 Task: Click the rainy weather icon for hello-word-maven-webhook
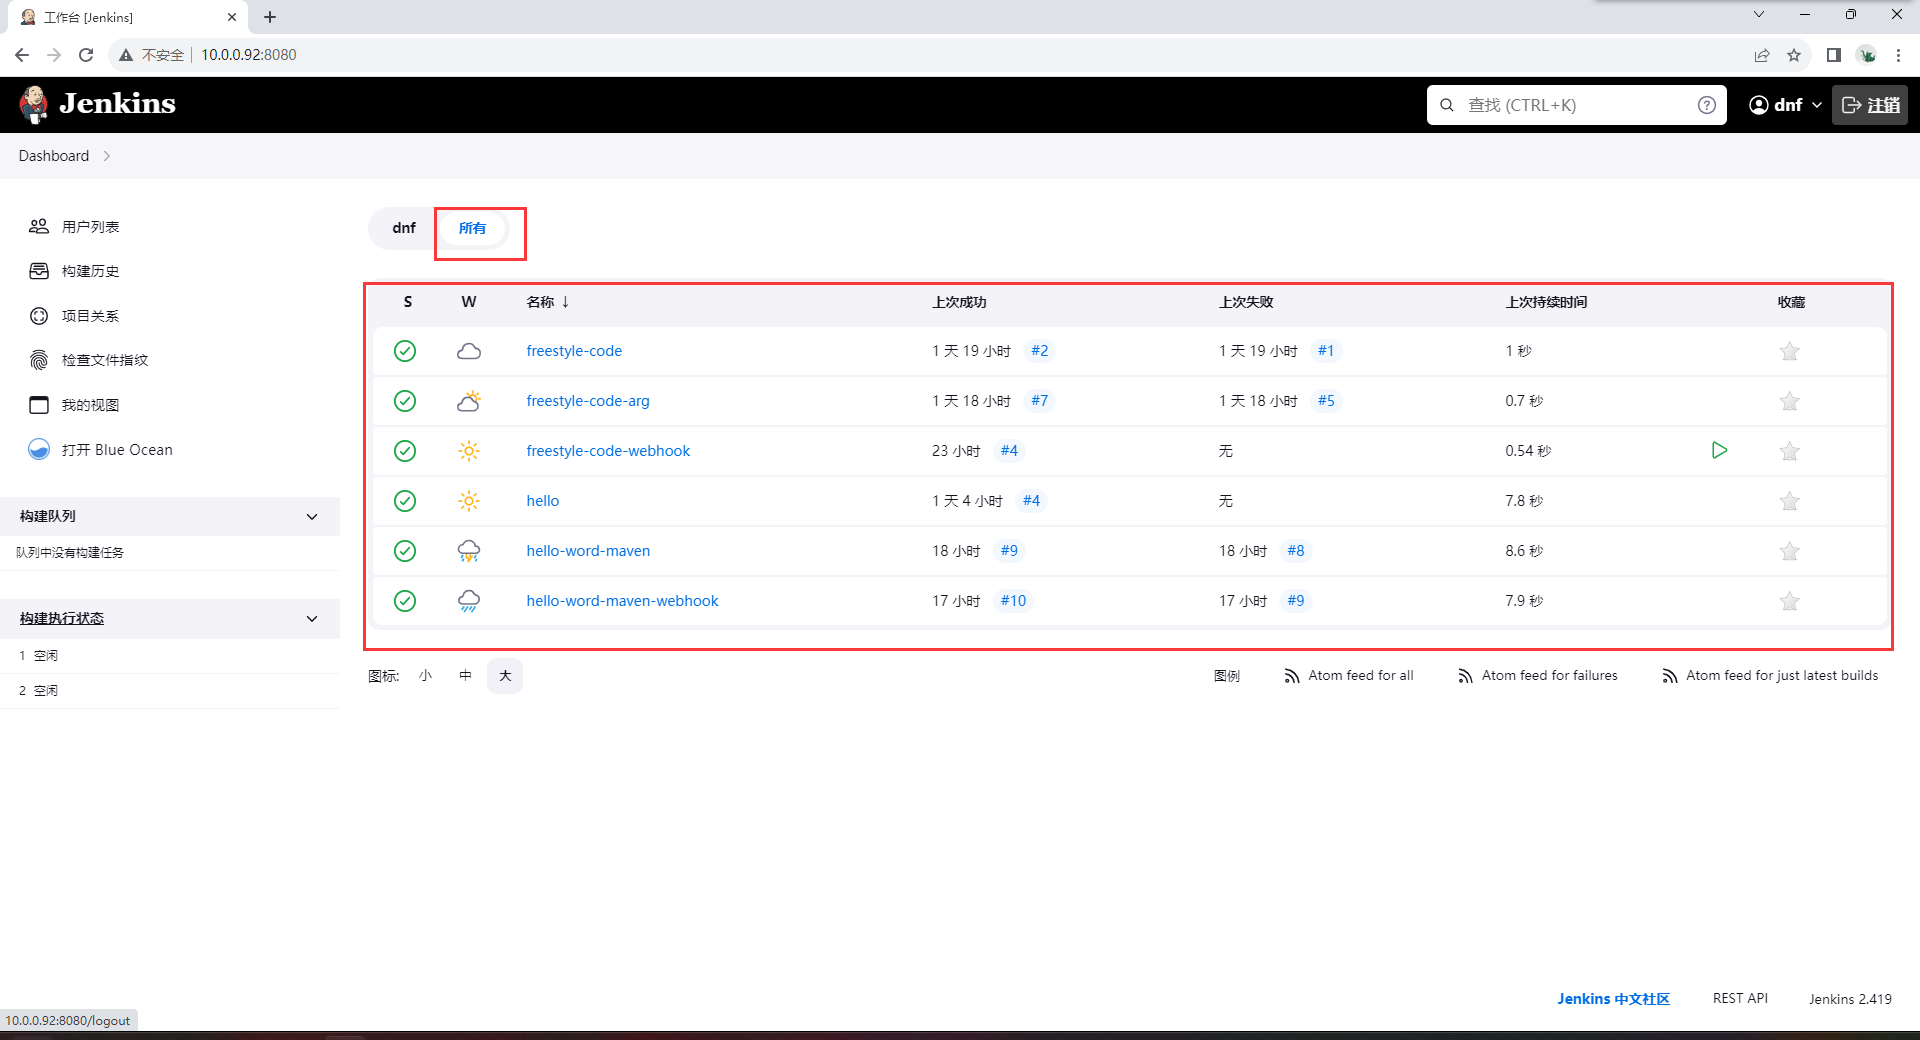click(469, 601)
